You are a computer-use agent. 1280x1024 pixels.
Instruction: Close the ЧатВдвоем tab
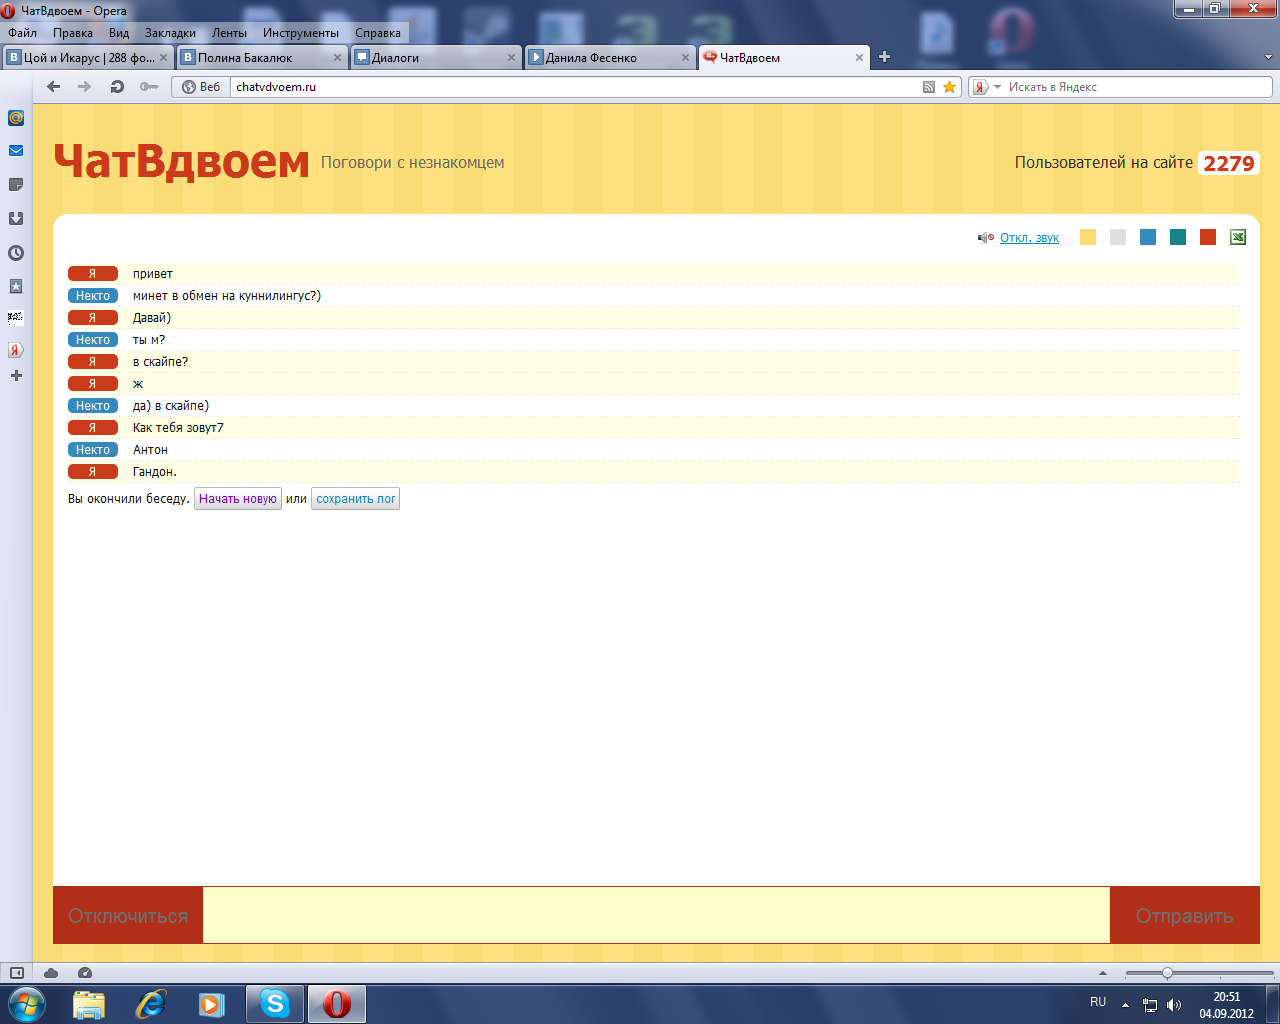(x=859, y=58)
